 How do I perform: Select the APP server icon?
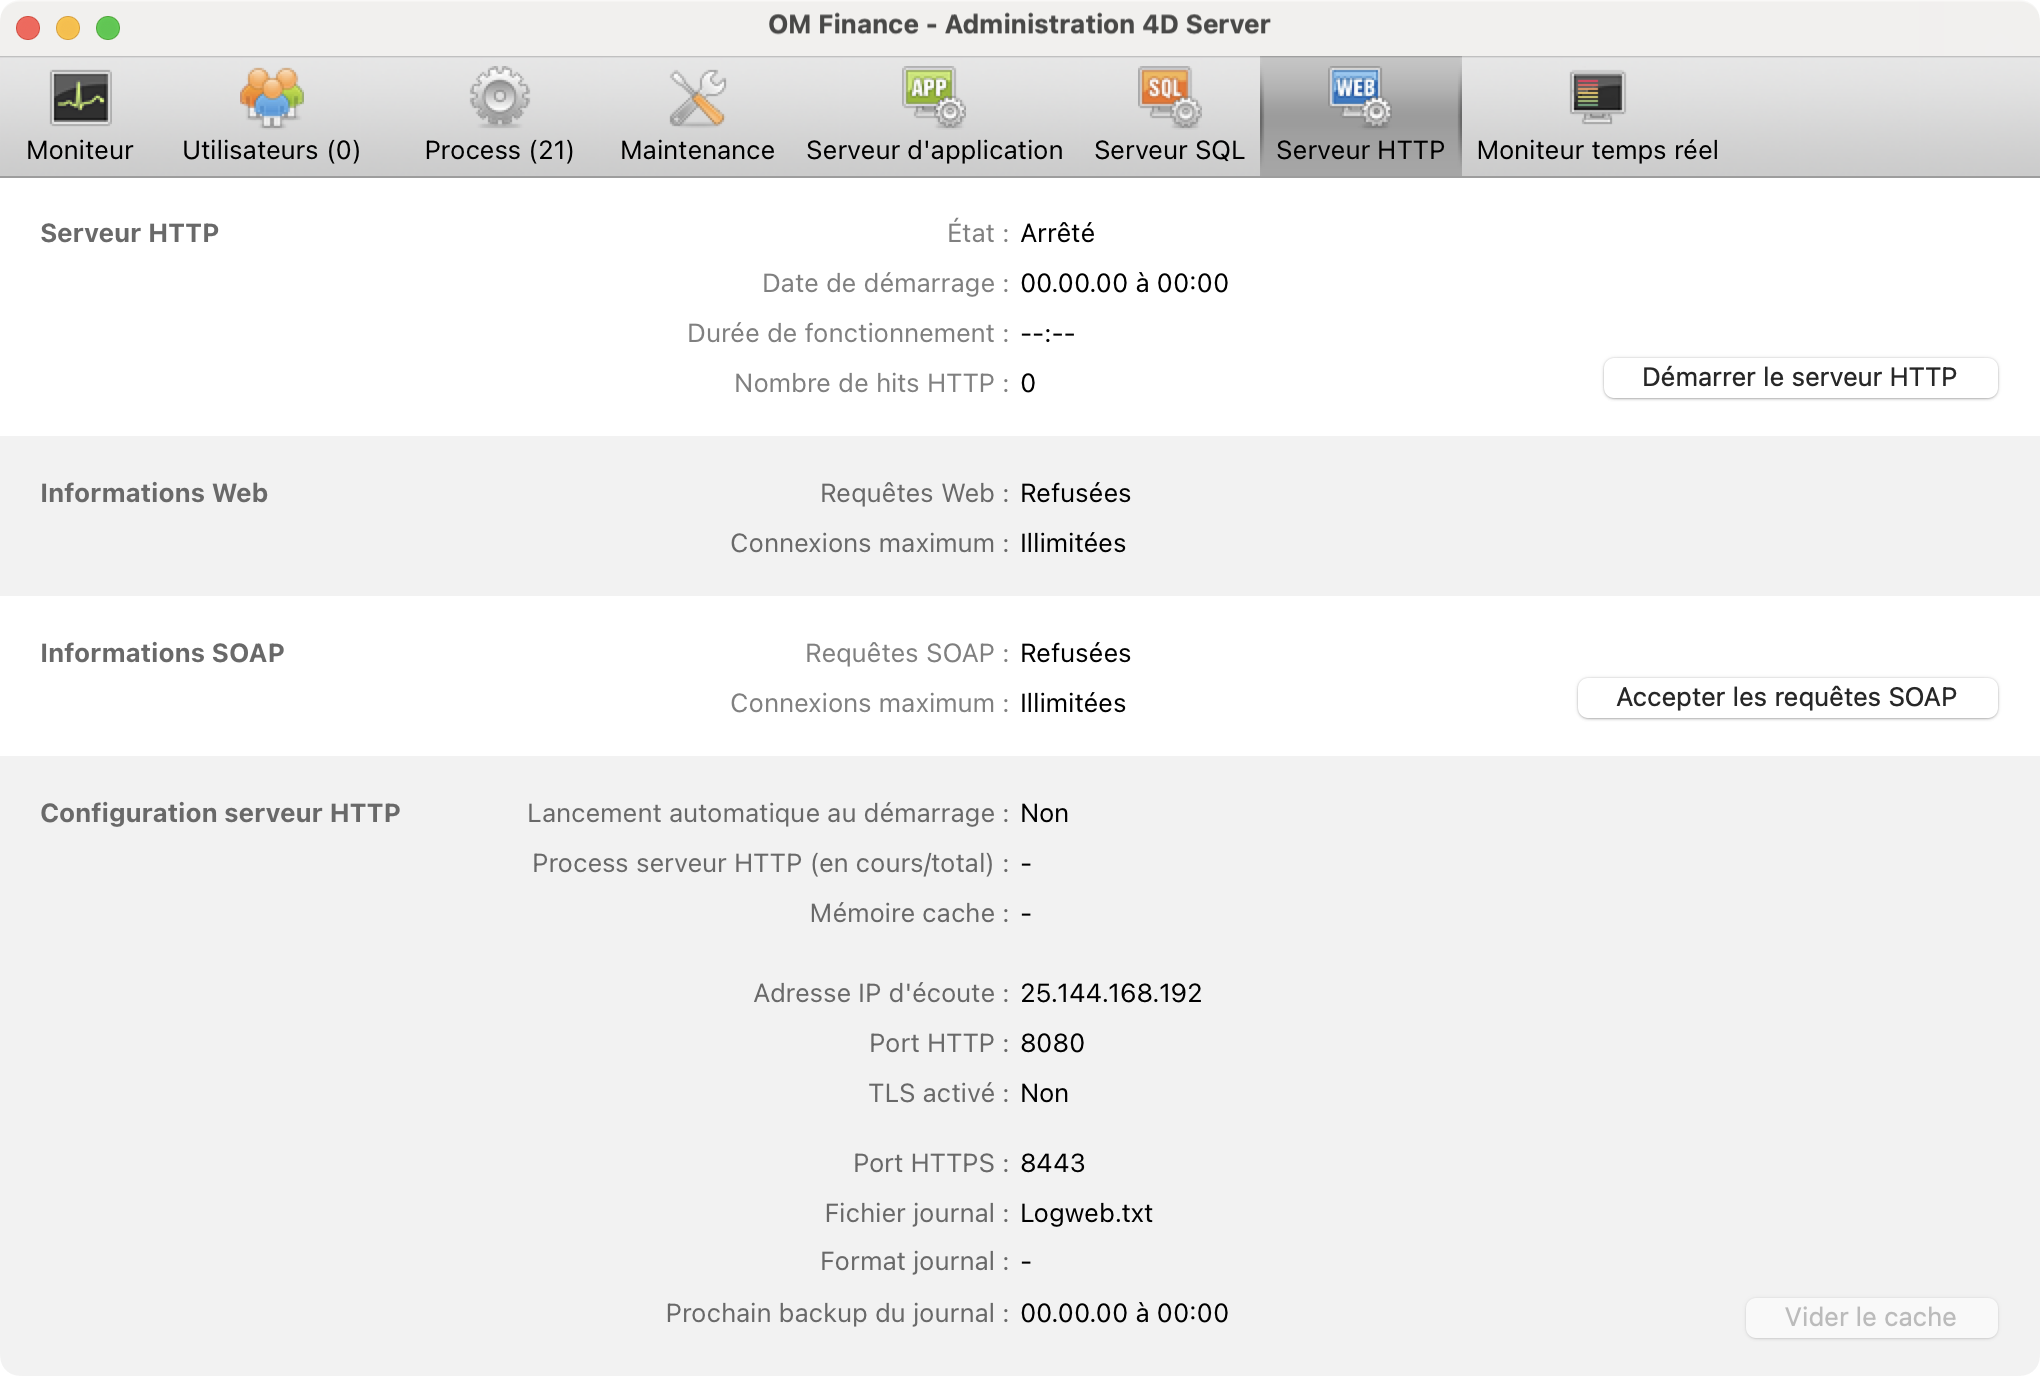click(934, 98)
